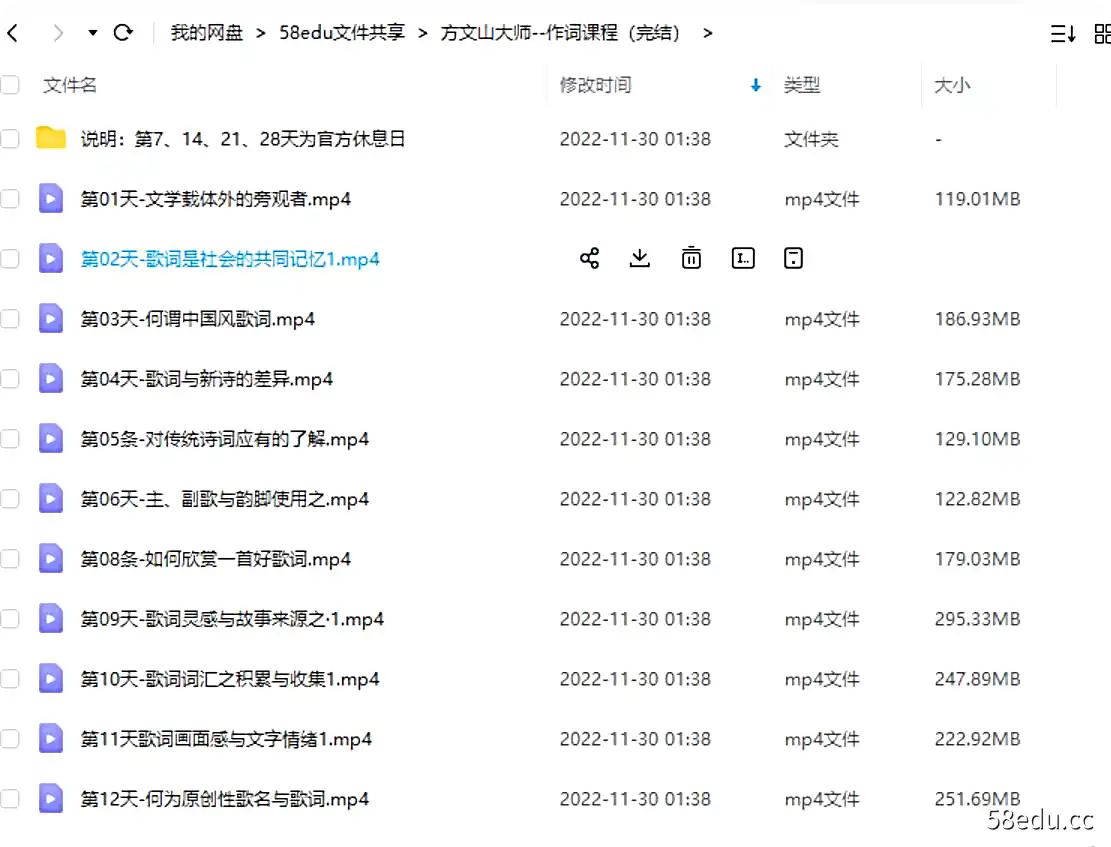Open more options for 第02天 file
1111x847 pixels.
point(794,258)
